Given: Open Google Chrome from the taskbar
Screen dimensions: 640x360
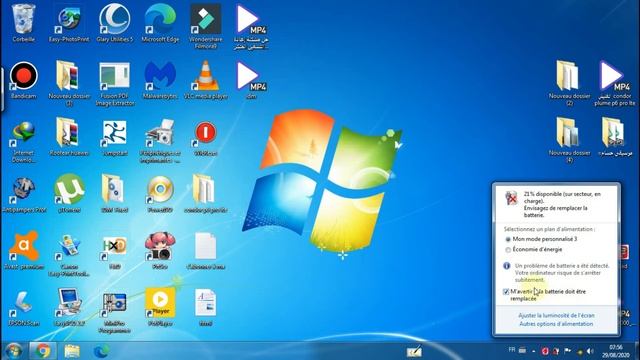Looking at the screenshot, I should point(42,351).
